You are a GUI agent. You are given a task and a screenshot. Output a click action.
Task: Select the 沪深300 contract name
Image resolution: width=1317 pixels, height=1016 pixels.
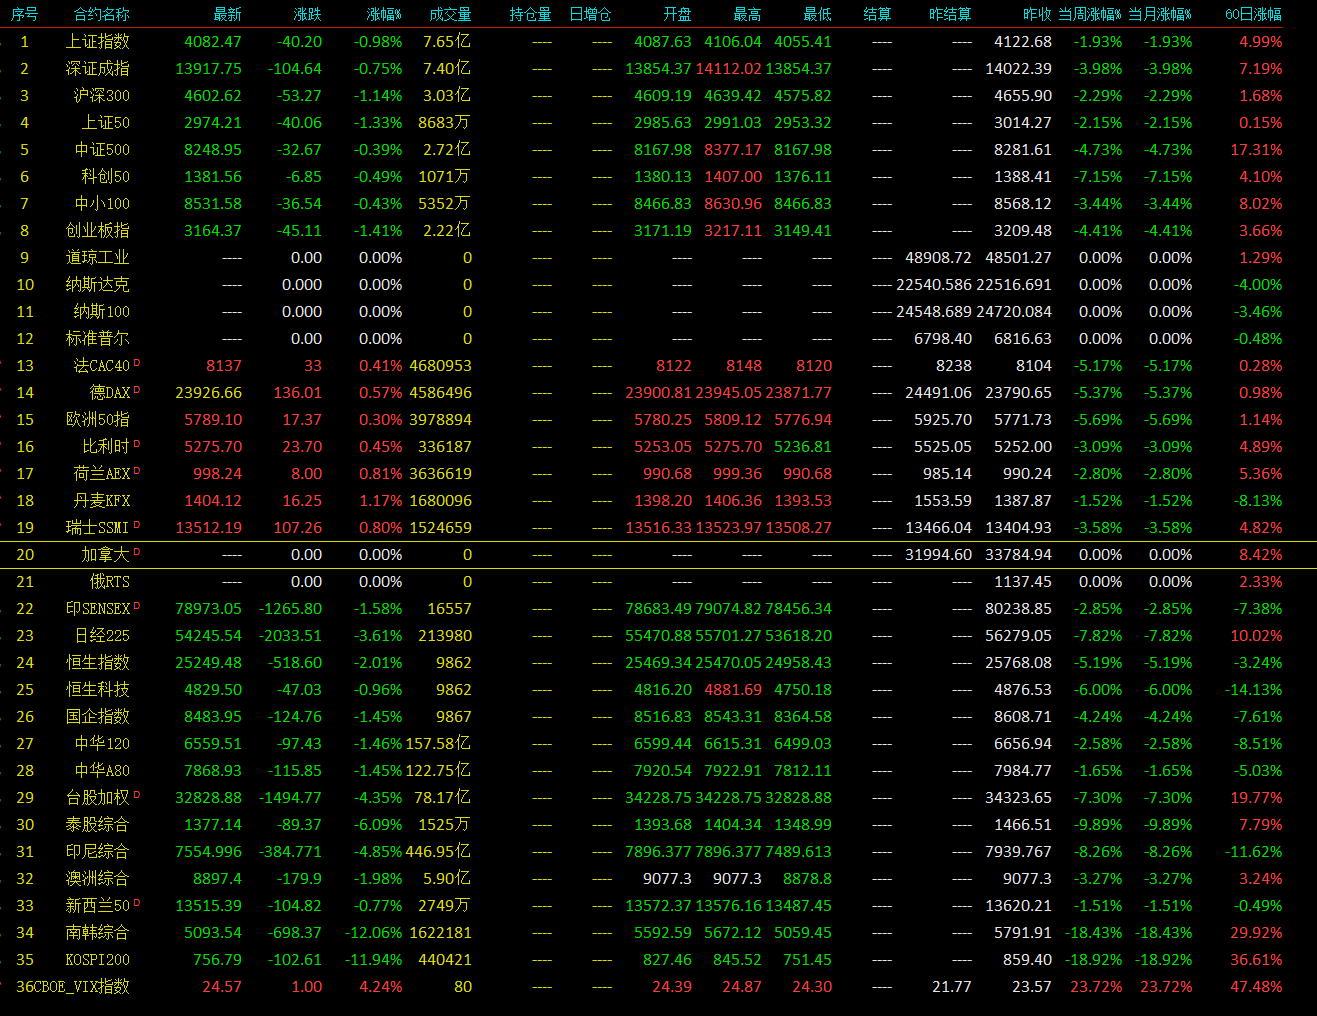(x=102, y=96)
